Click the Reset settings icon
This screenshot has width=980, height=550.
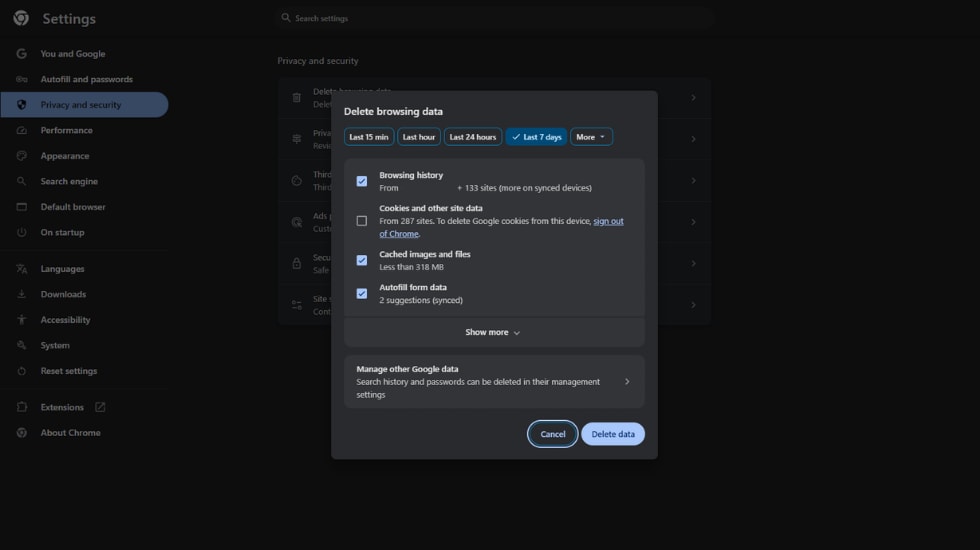pyautogui.click(x=21, y=371)
